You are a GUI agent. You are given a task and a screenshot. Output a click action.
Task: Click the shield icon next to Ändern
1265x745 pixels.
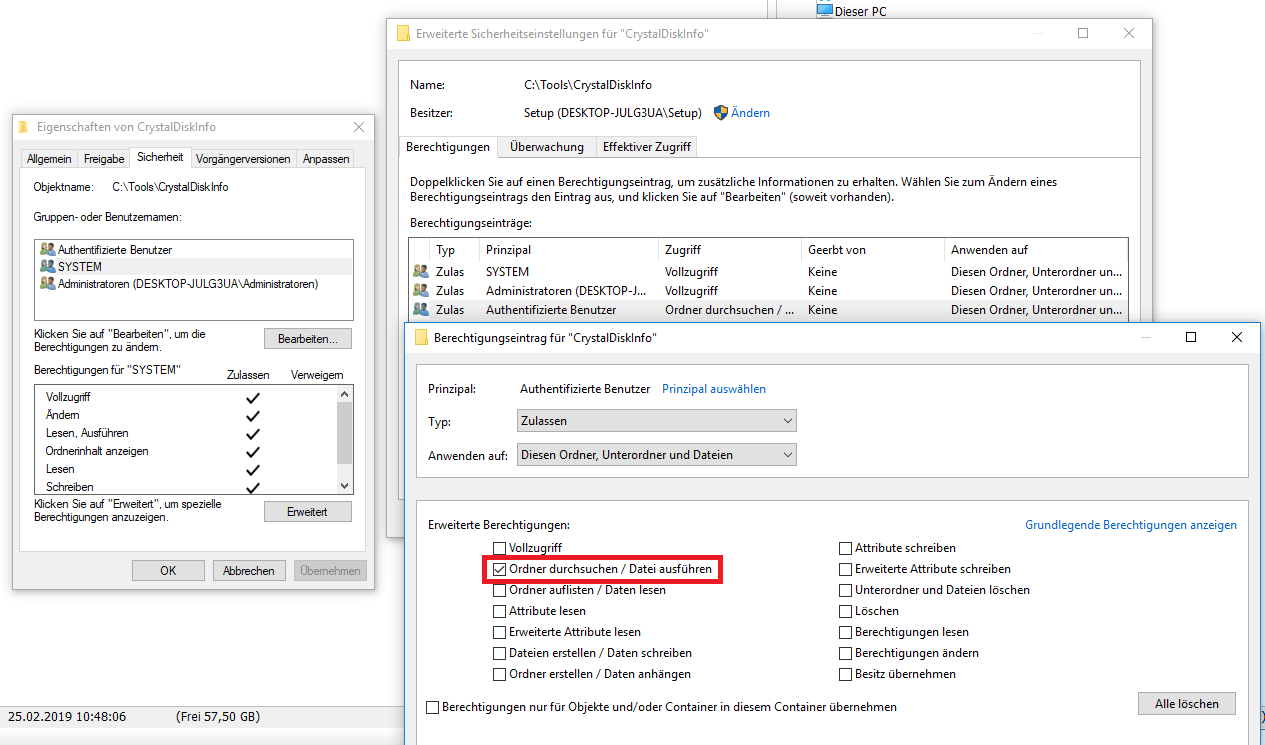720,113
